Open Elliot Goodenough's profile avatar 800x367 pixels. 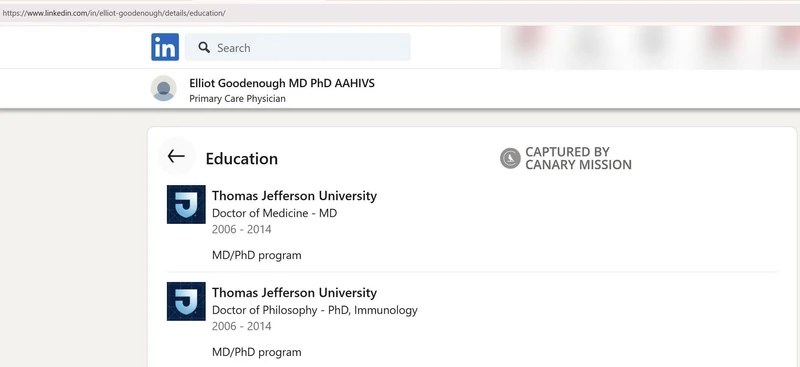pos(164,88)
